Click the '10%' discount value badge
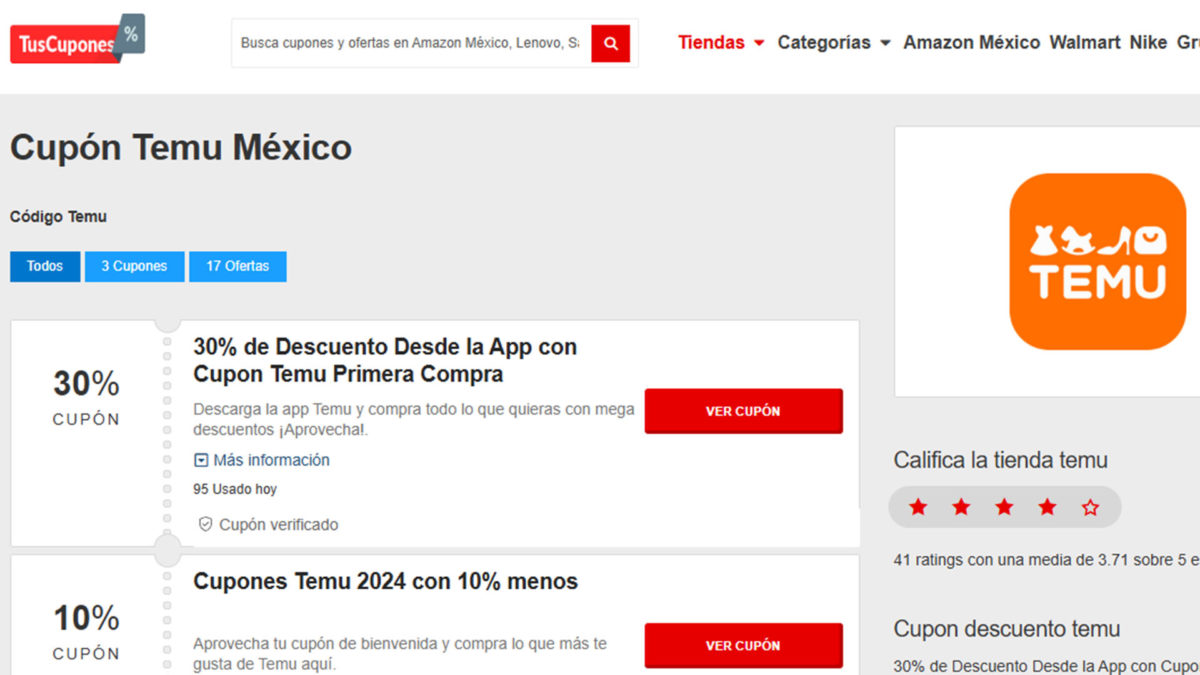Viewport: 1200px width, 675px height. (x=86, y=618)
